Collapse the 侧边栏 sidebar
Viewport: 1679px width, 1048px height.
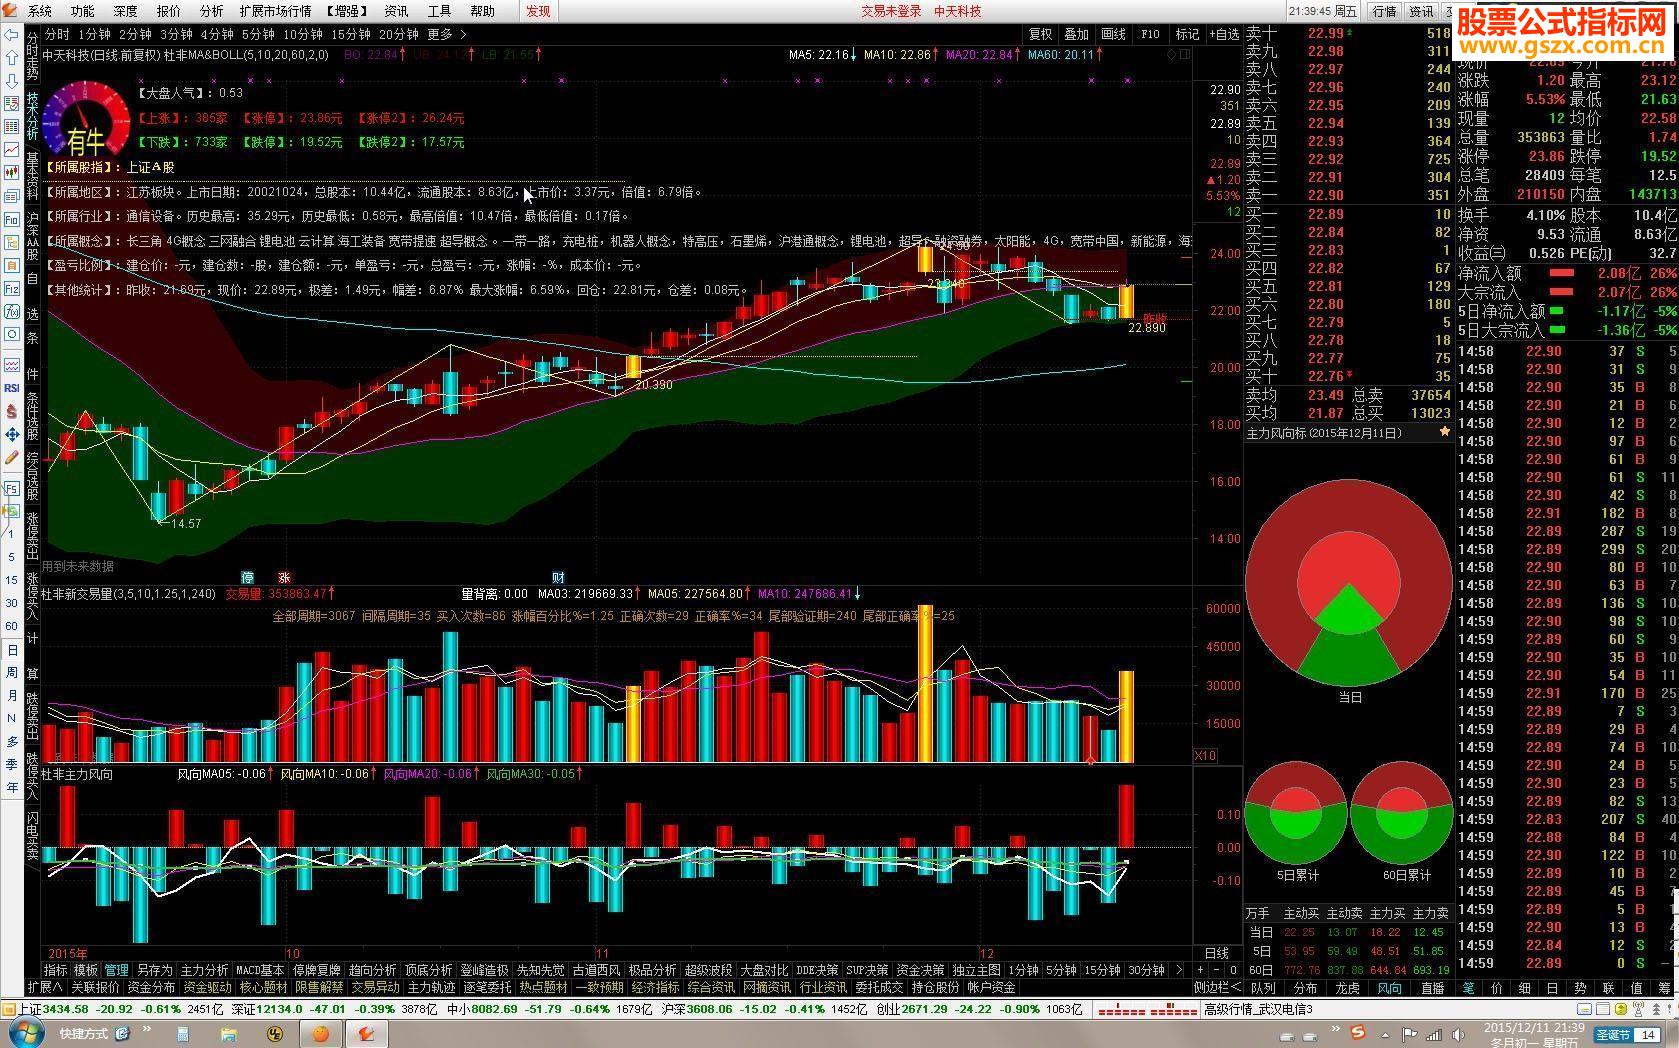coord(1217,987)
